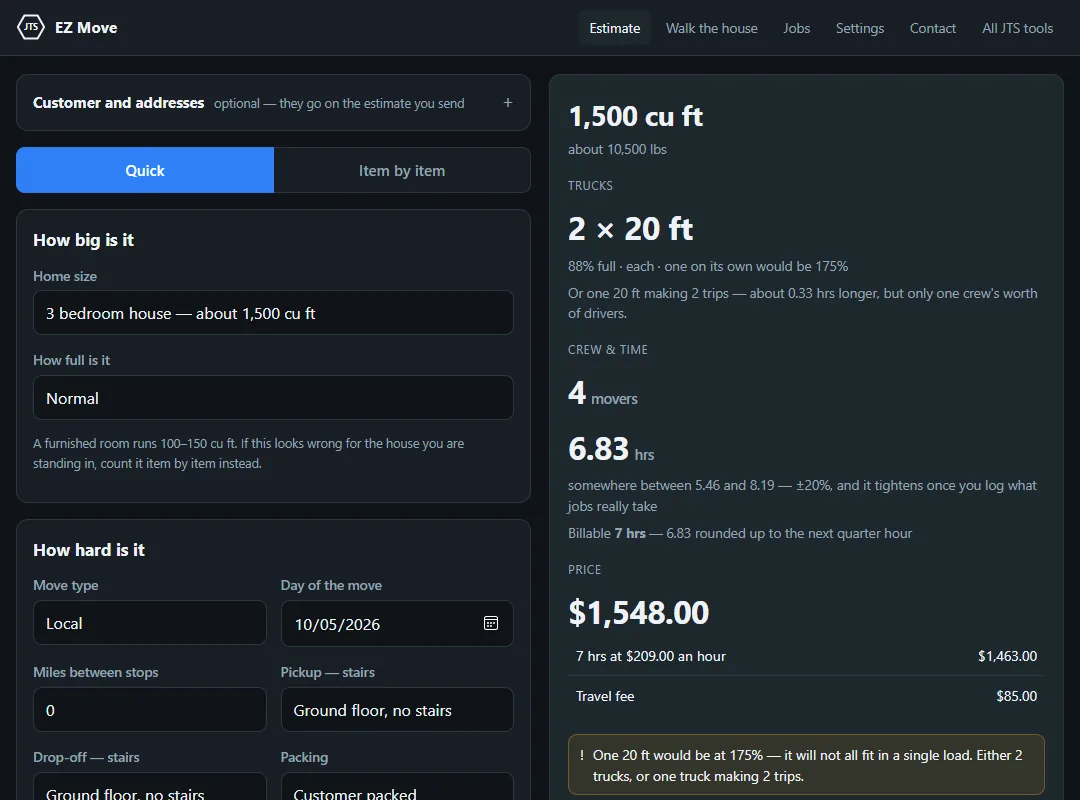The width and height of the screenshot is (1080, 800).
Task: Click the '$1,548.00' price total
Action: pos(638,613)
